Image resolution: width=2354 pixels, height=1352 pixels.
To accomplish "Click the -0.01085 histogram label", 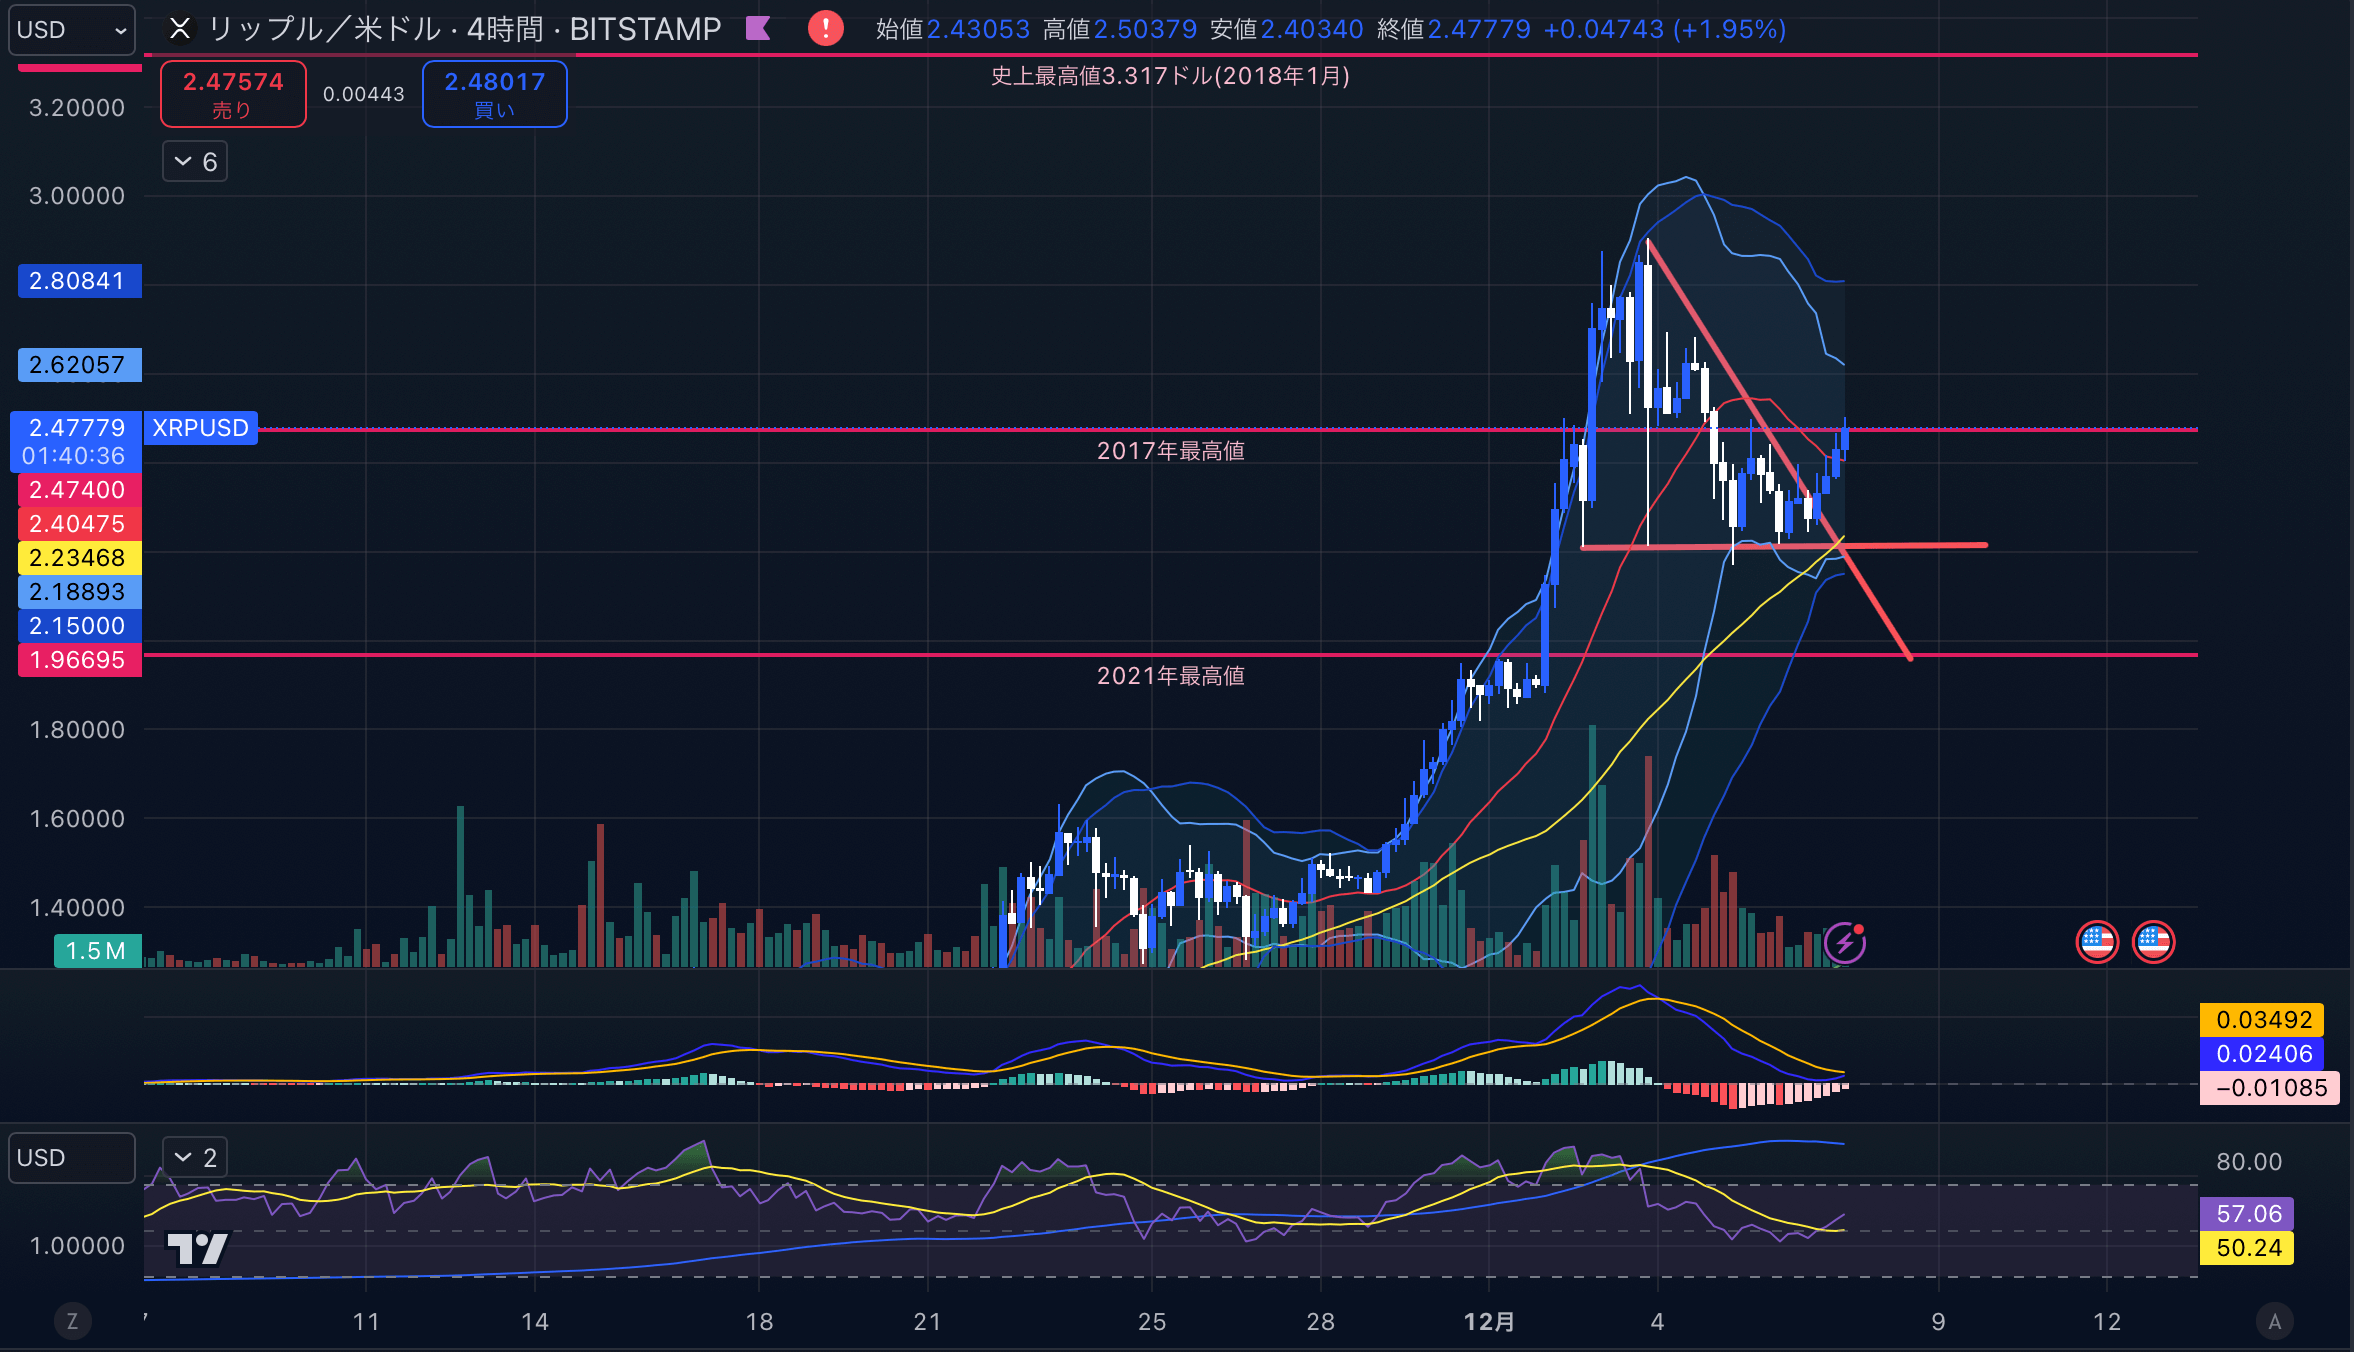I will 2270,1088.
